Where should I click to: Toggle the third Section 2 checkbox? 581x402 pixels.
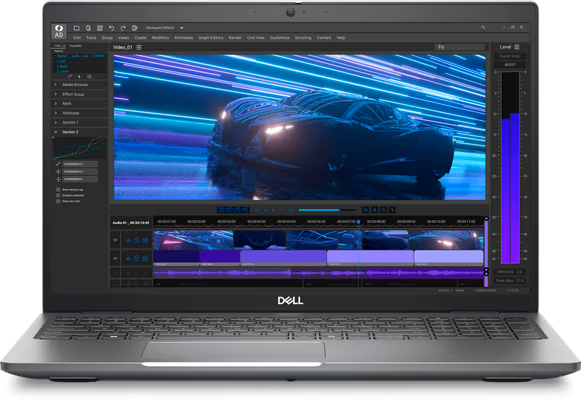tap(58, 201)
